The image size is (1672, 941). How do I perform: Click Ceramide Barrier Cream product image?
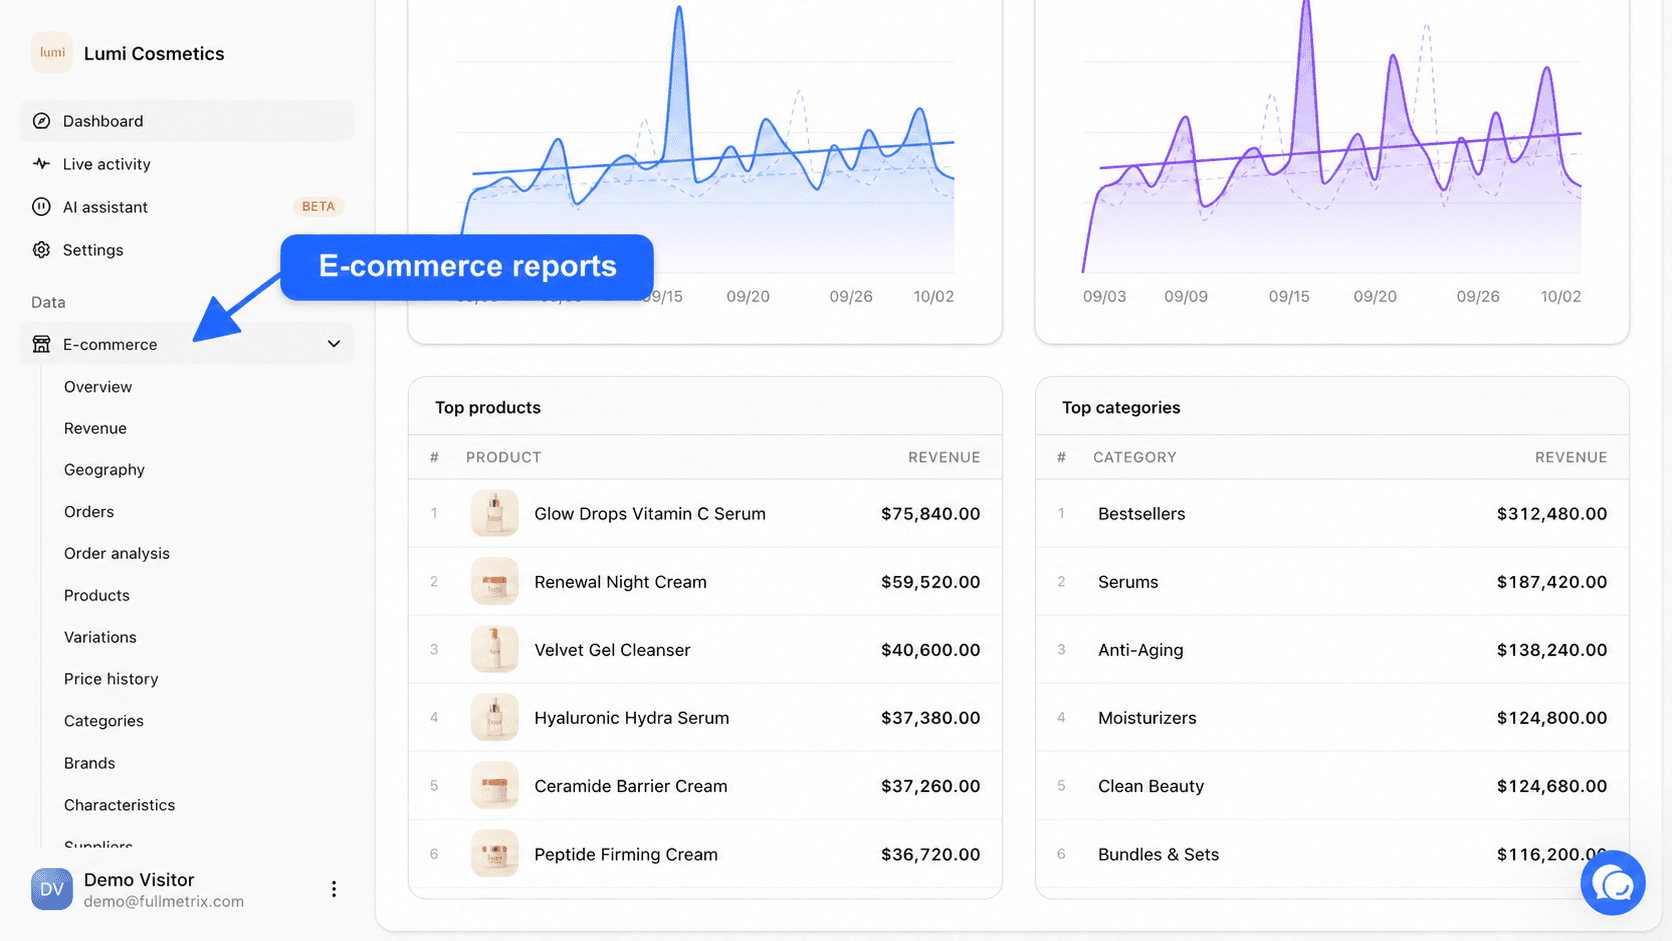point(495,785)
